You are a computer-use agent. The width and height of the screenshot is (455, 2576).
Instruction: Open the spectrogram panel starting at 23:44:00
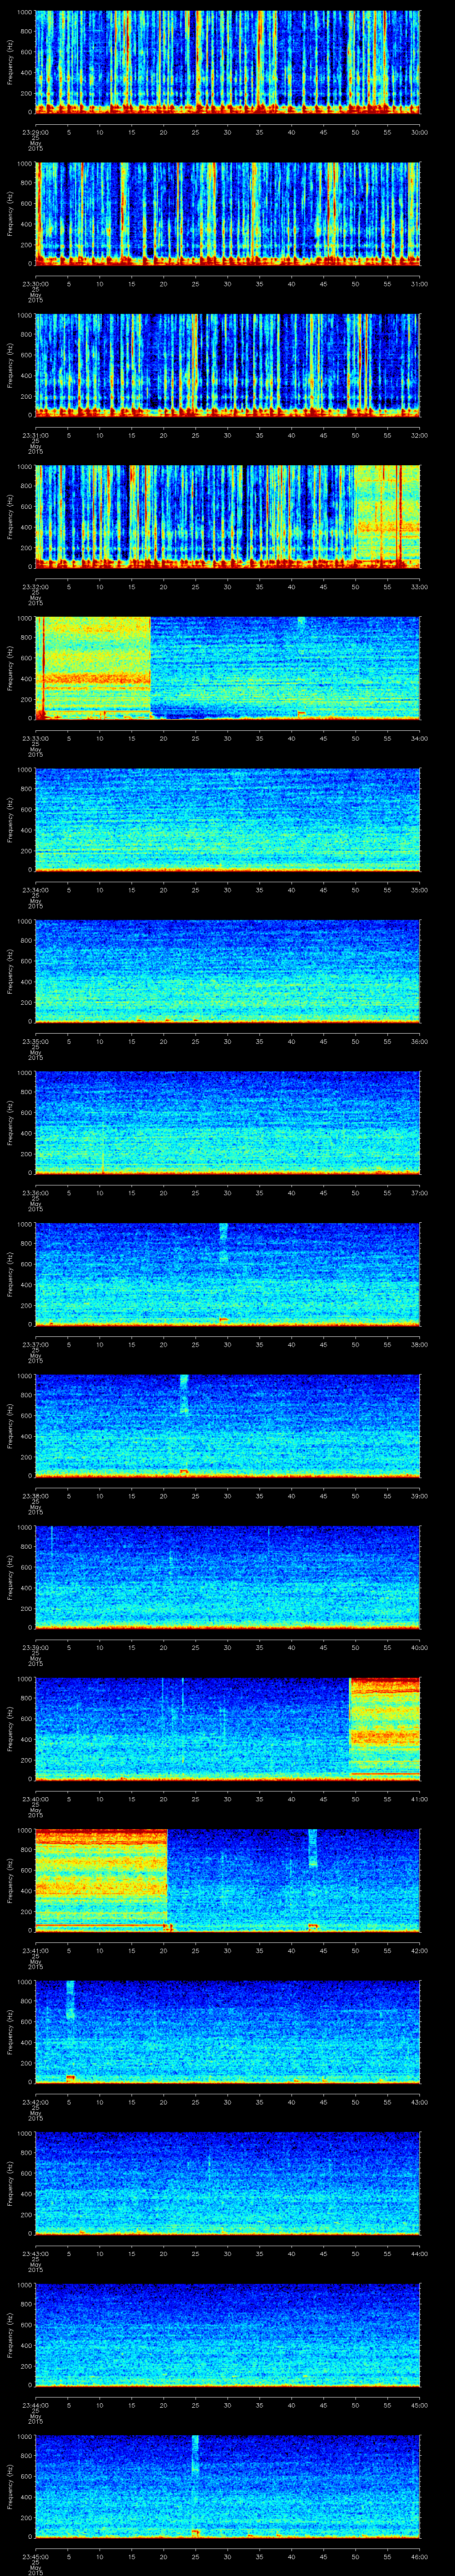tap(227, 2335)
